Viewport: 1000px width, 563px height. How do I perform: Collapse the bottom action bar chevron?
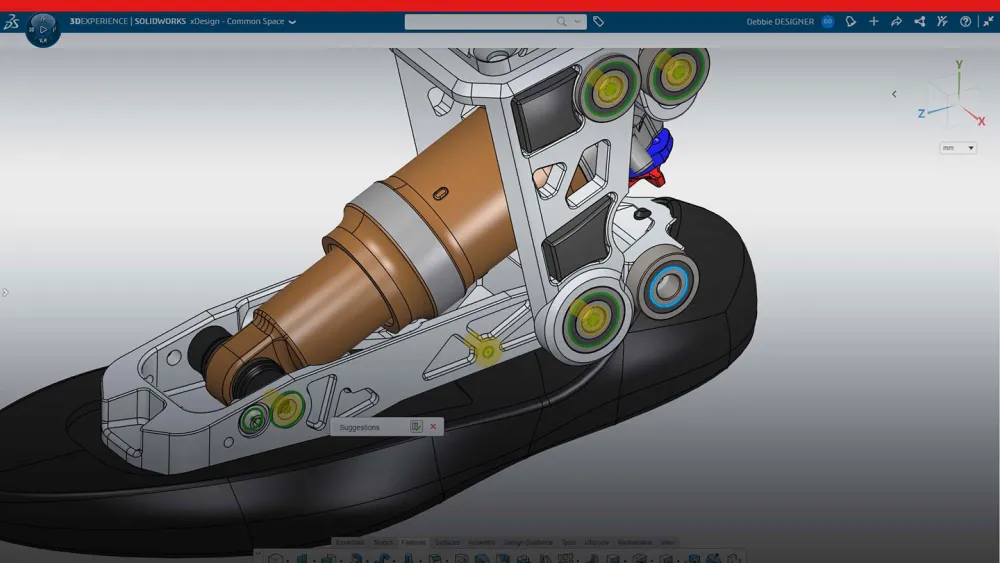(x=258, y=554)
